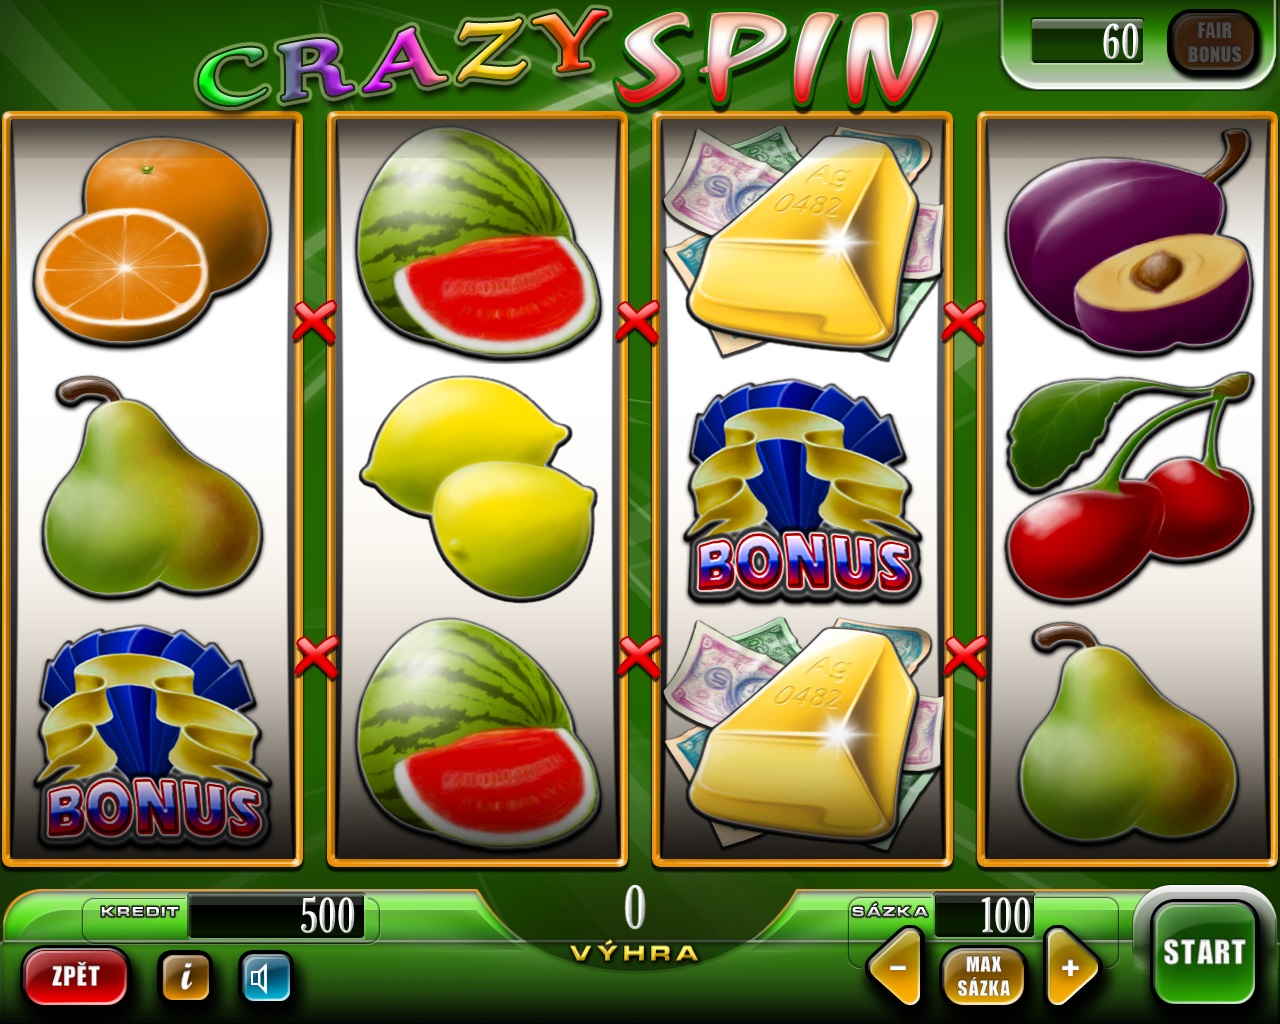The image size is (1280, 1024).
Task: Select the top watermelon on second reel
Action: [x=478, y=242]
